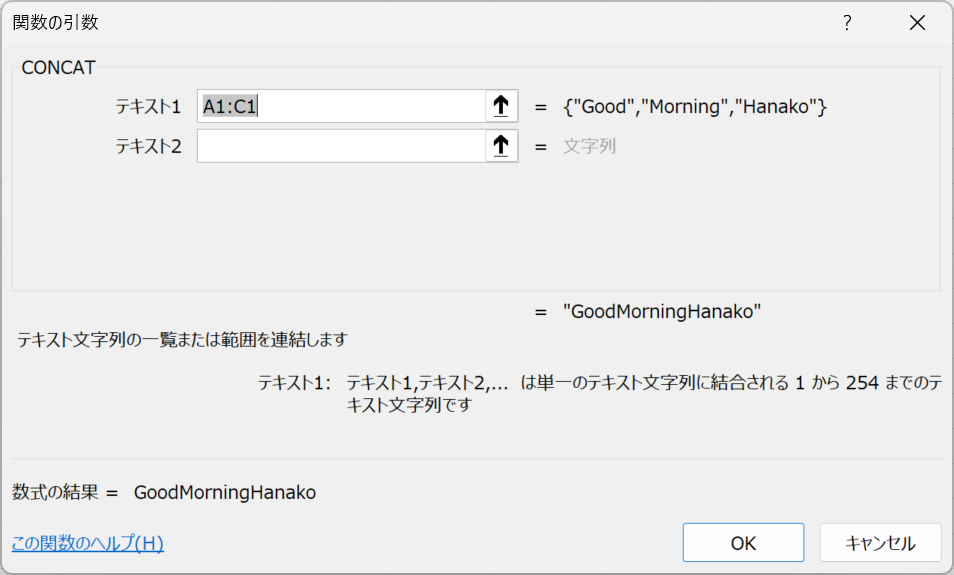Click テキスト2 range selector arrow icon
Viewport: 954px width, 575px height.
pyautogui.click(x=501, y=146)
